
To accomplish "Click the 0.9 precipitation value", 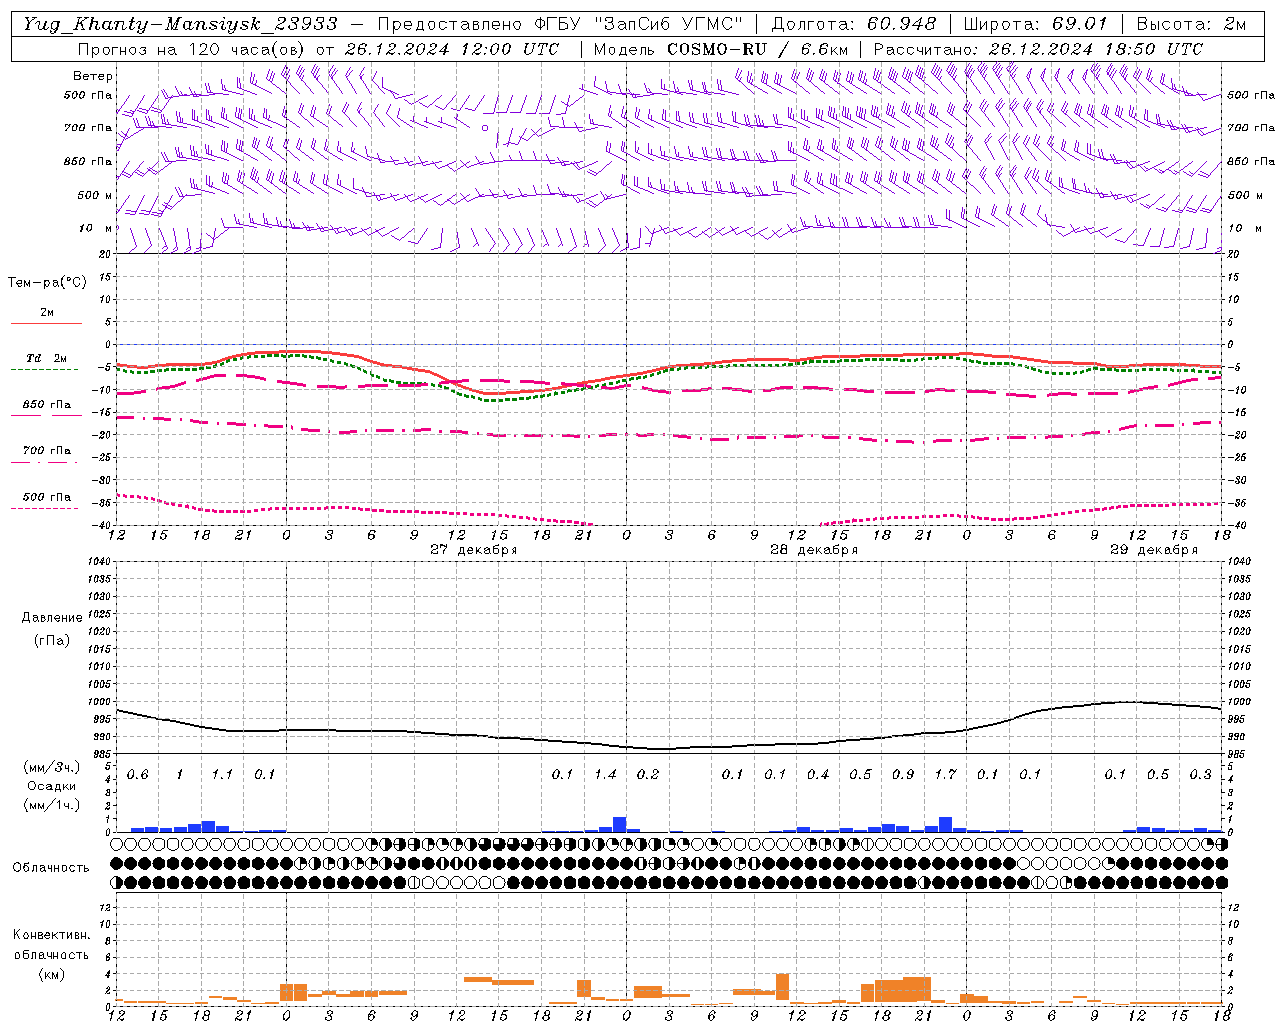I will pyautogui.click(x=903, y=775).
